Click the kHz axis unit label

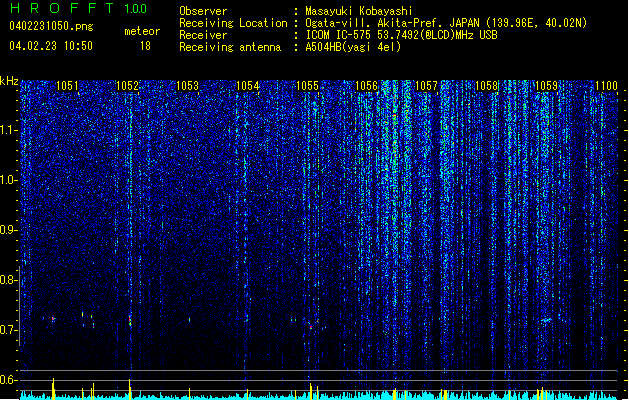pos(9,81)
